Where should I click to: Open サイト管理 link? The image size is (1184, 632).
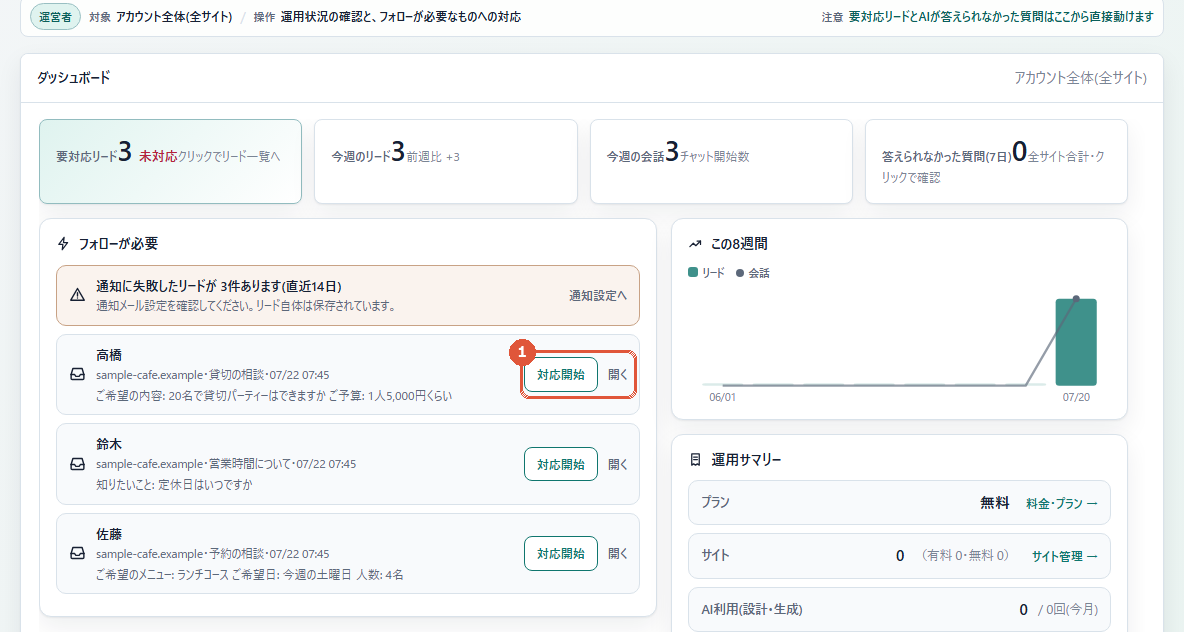(1065, 556)
